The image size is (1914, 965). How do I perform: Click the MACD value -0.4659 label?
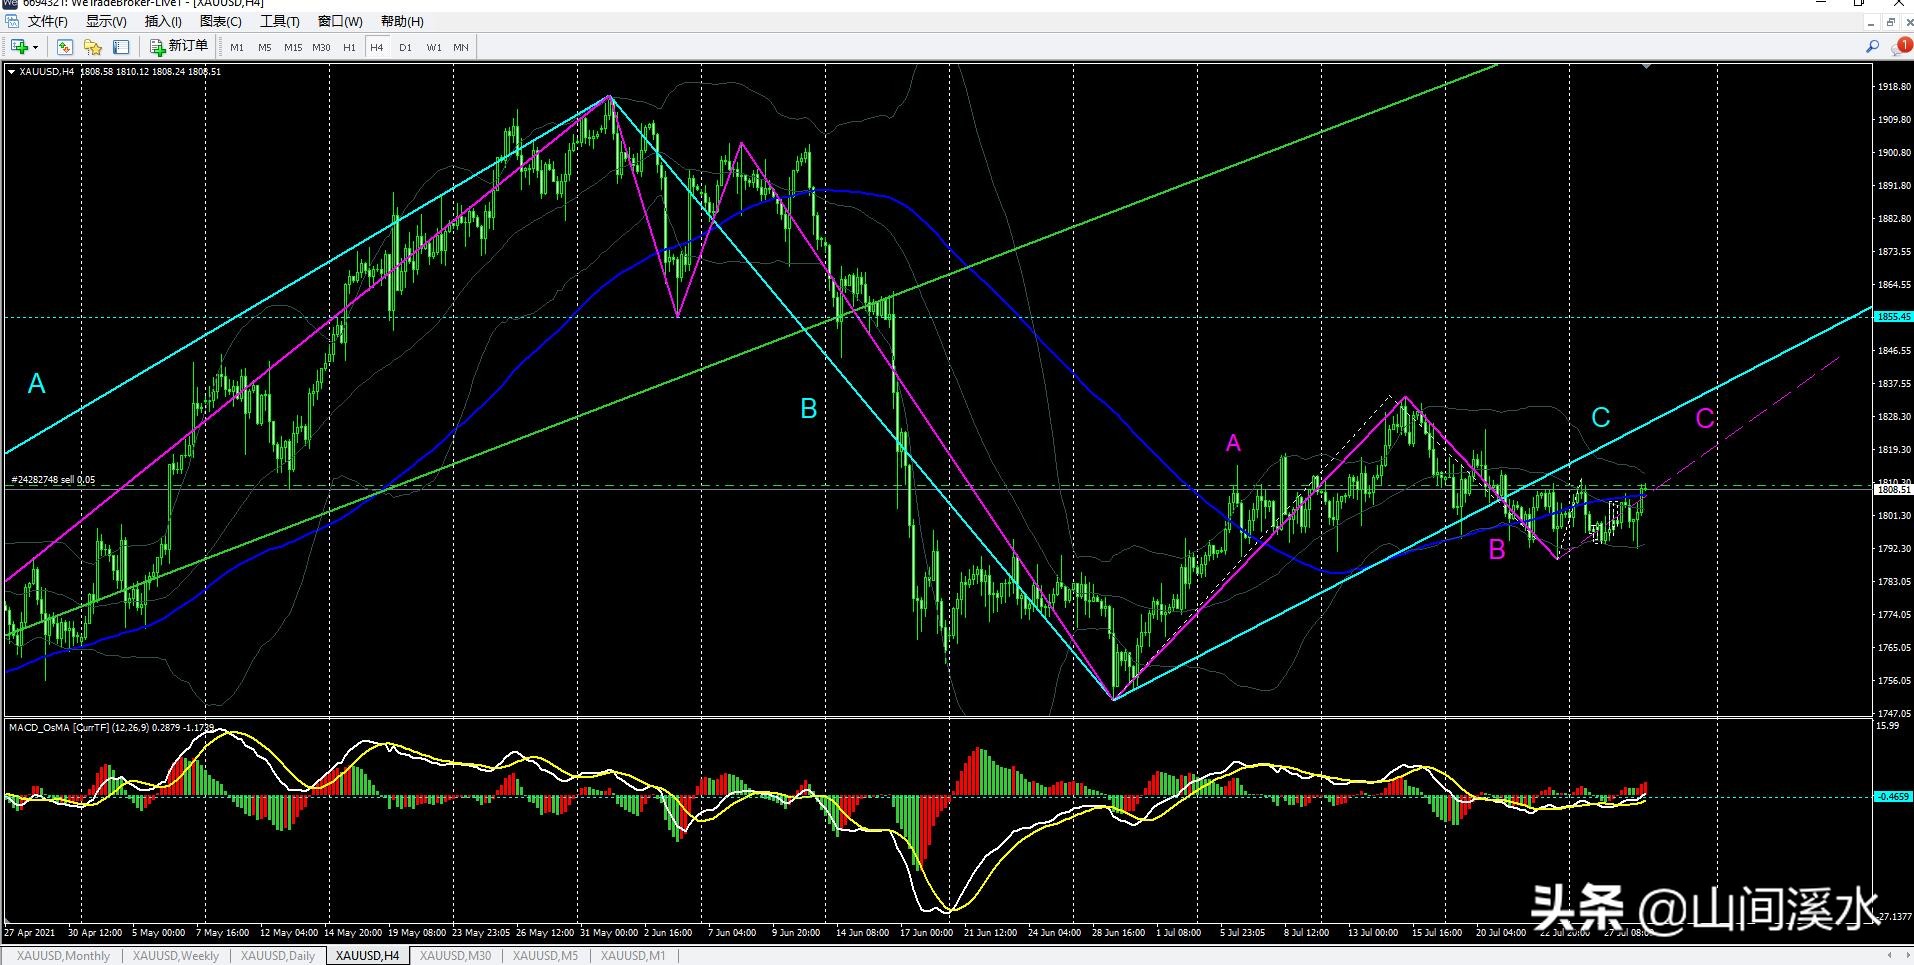point(1894,797)
